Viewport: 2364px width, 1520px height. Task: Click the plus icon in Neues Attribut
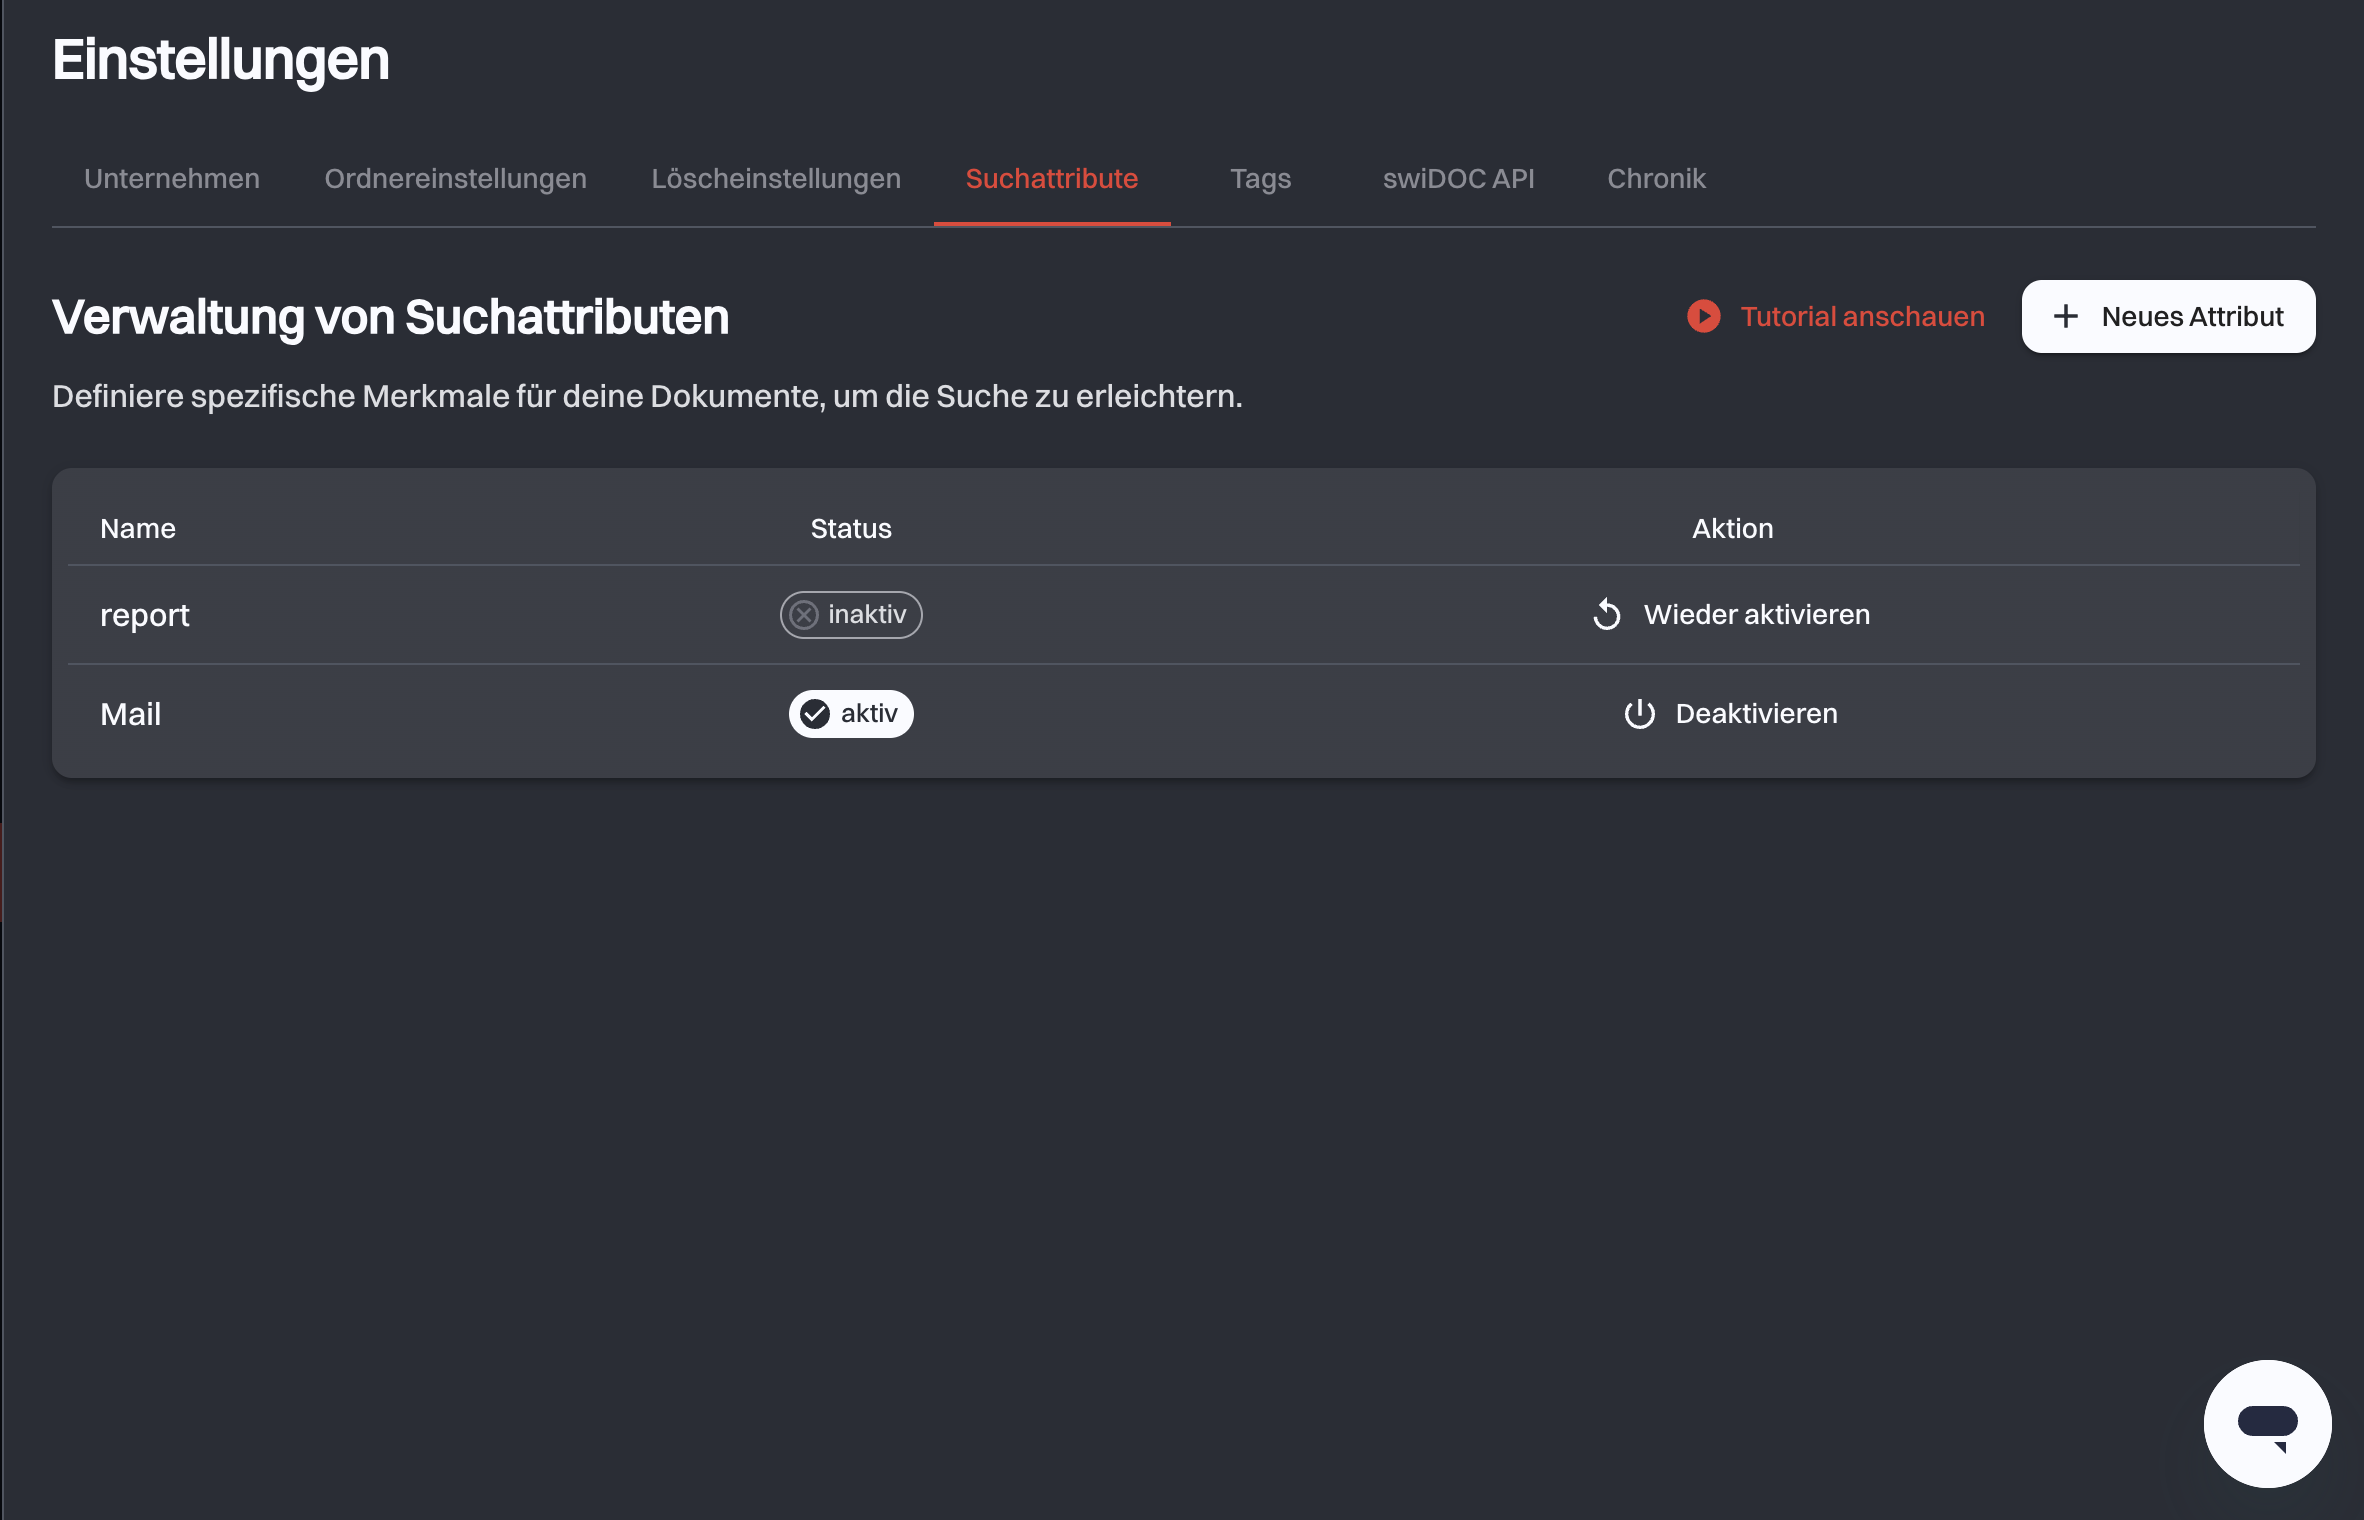coord(2066,316)
